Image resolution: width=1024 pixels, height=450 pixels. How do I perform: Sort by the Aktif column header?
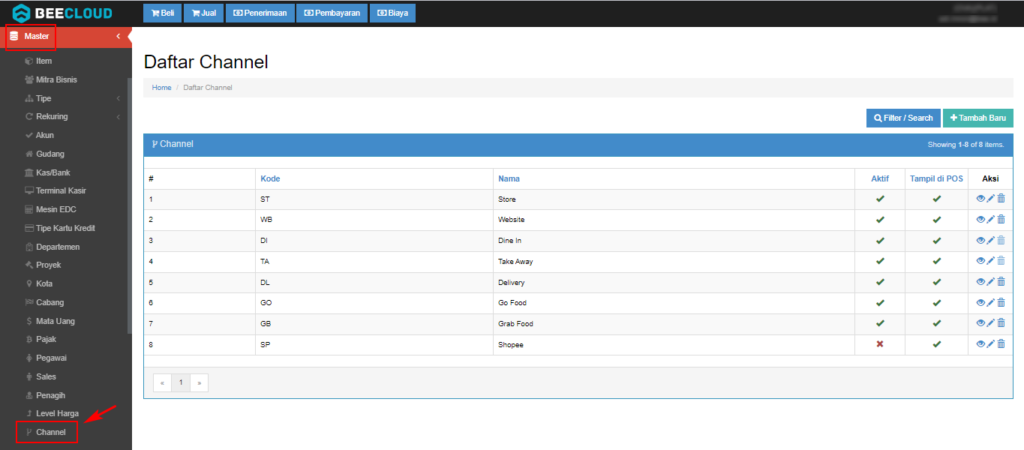pyautogui.click(x=880, y=178)
